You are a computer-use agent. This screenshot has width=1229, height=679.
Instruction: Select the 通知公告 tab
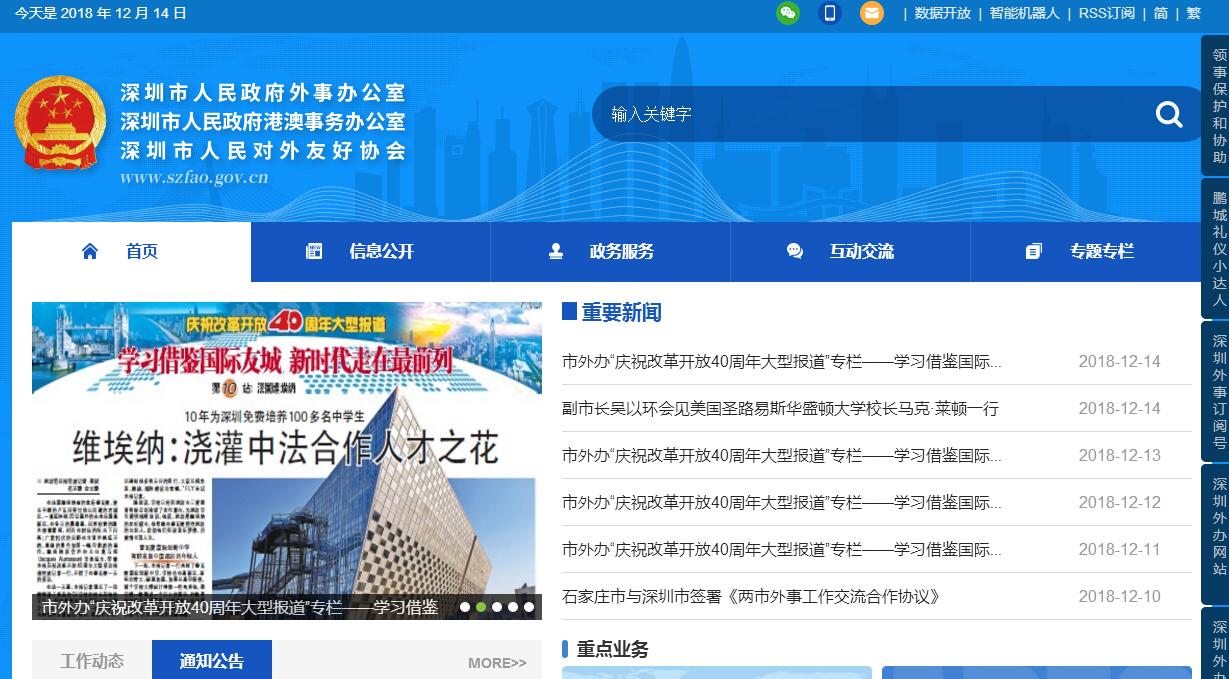211,661
